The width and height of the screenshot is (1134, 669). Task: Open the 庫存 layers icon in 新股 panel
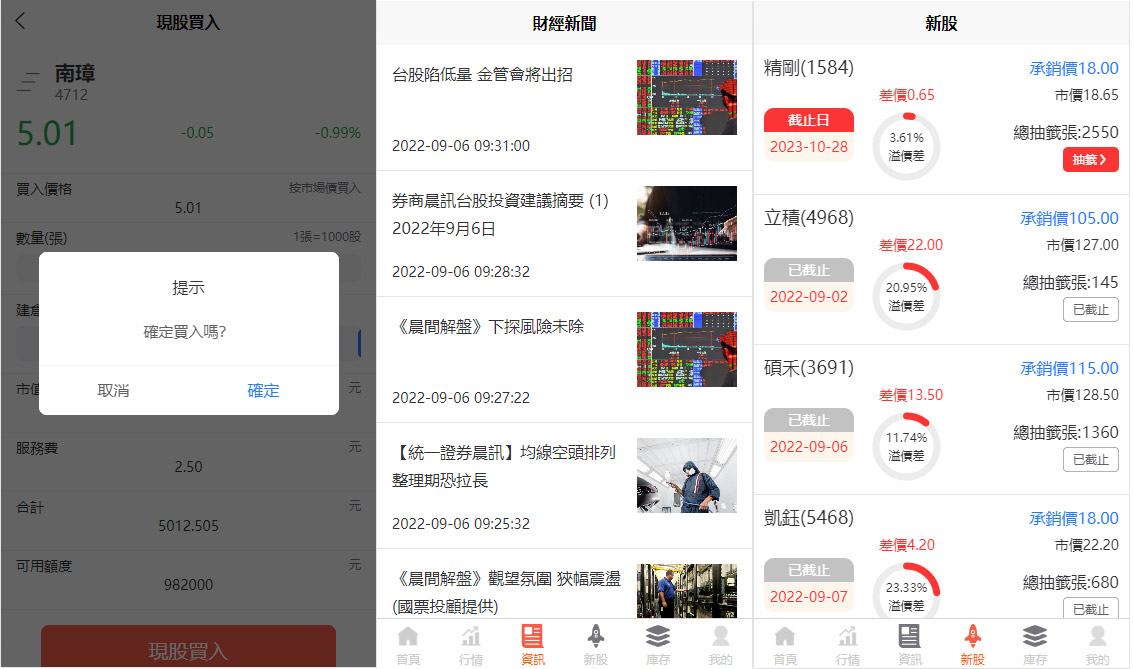[1035, 645]
